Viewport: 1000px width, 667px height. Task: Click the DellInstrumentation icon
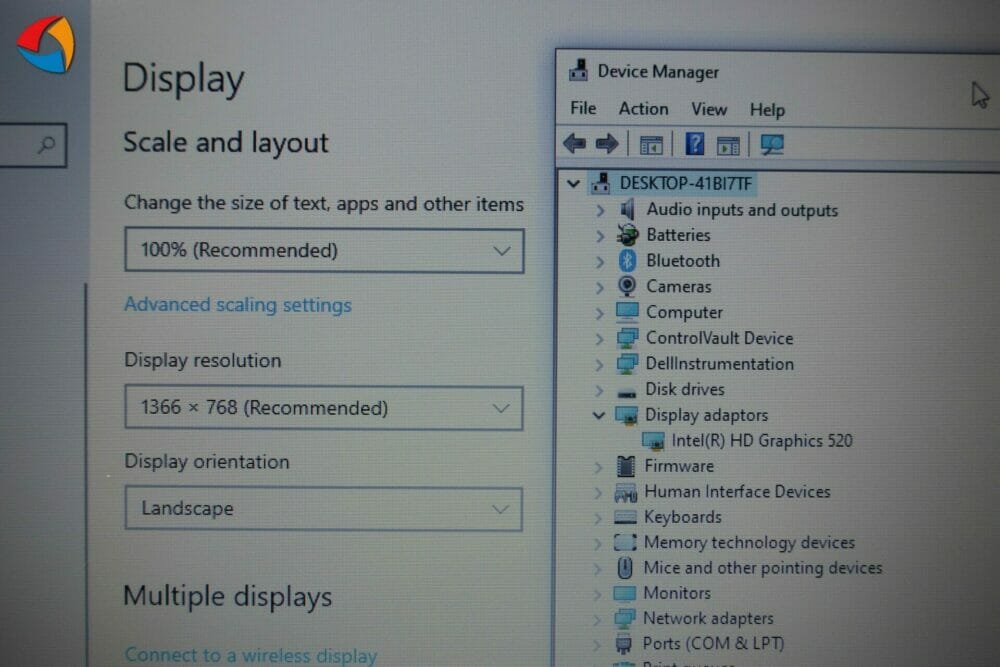click(x=628, y=363)
